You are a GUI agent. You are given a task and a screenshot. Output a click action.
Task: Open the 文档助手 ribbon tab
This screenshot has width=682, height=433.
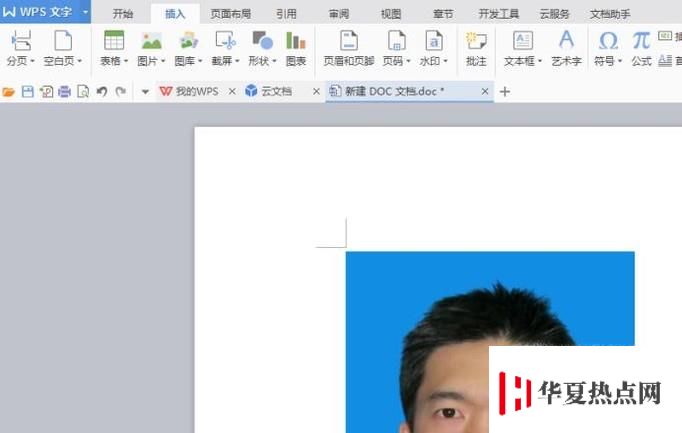pos(610,14)
